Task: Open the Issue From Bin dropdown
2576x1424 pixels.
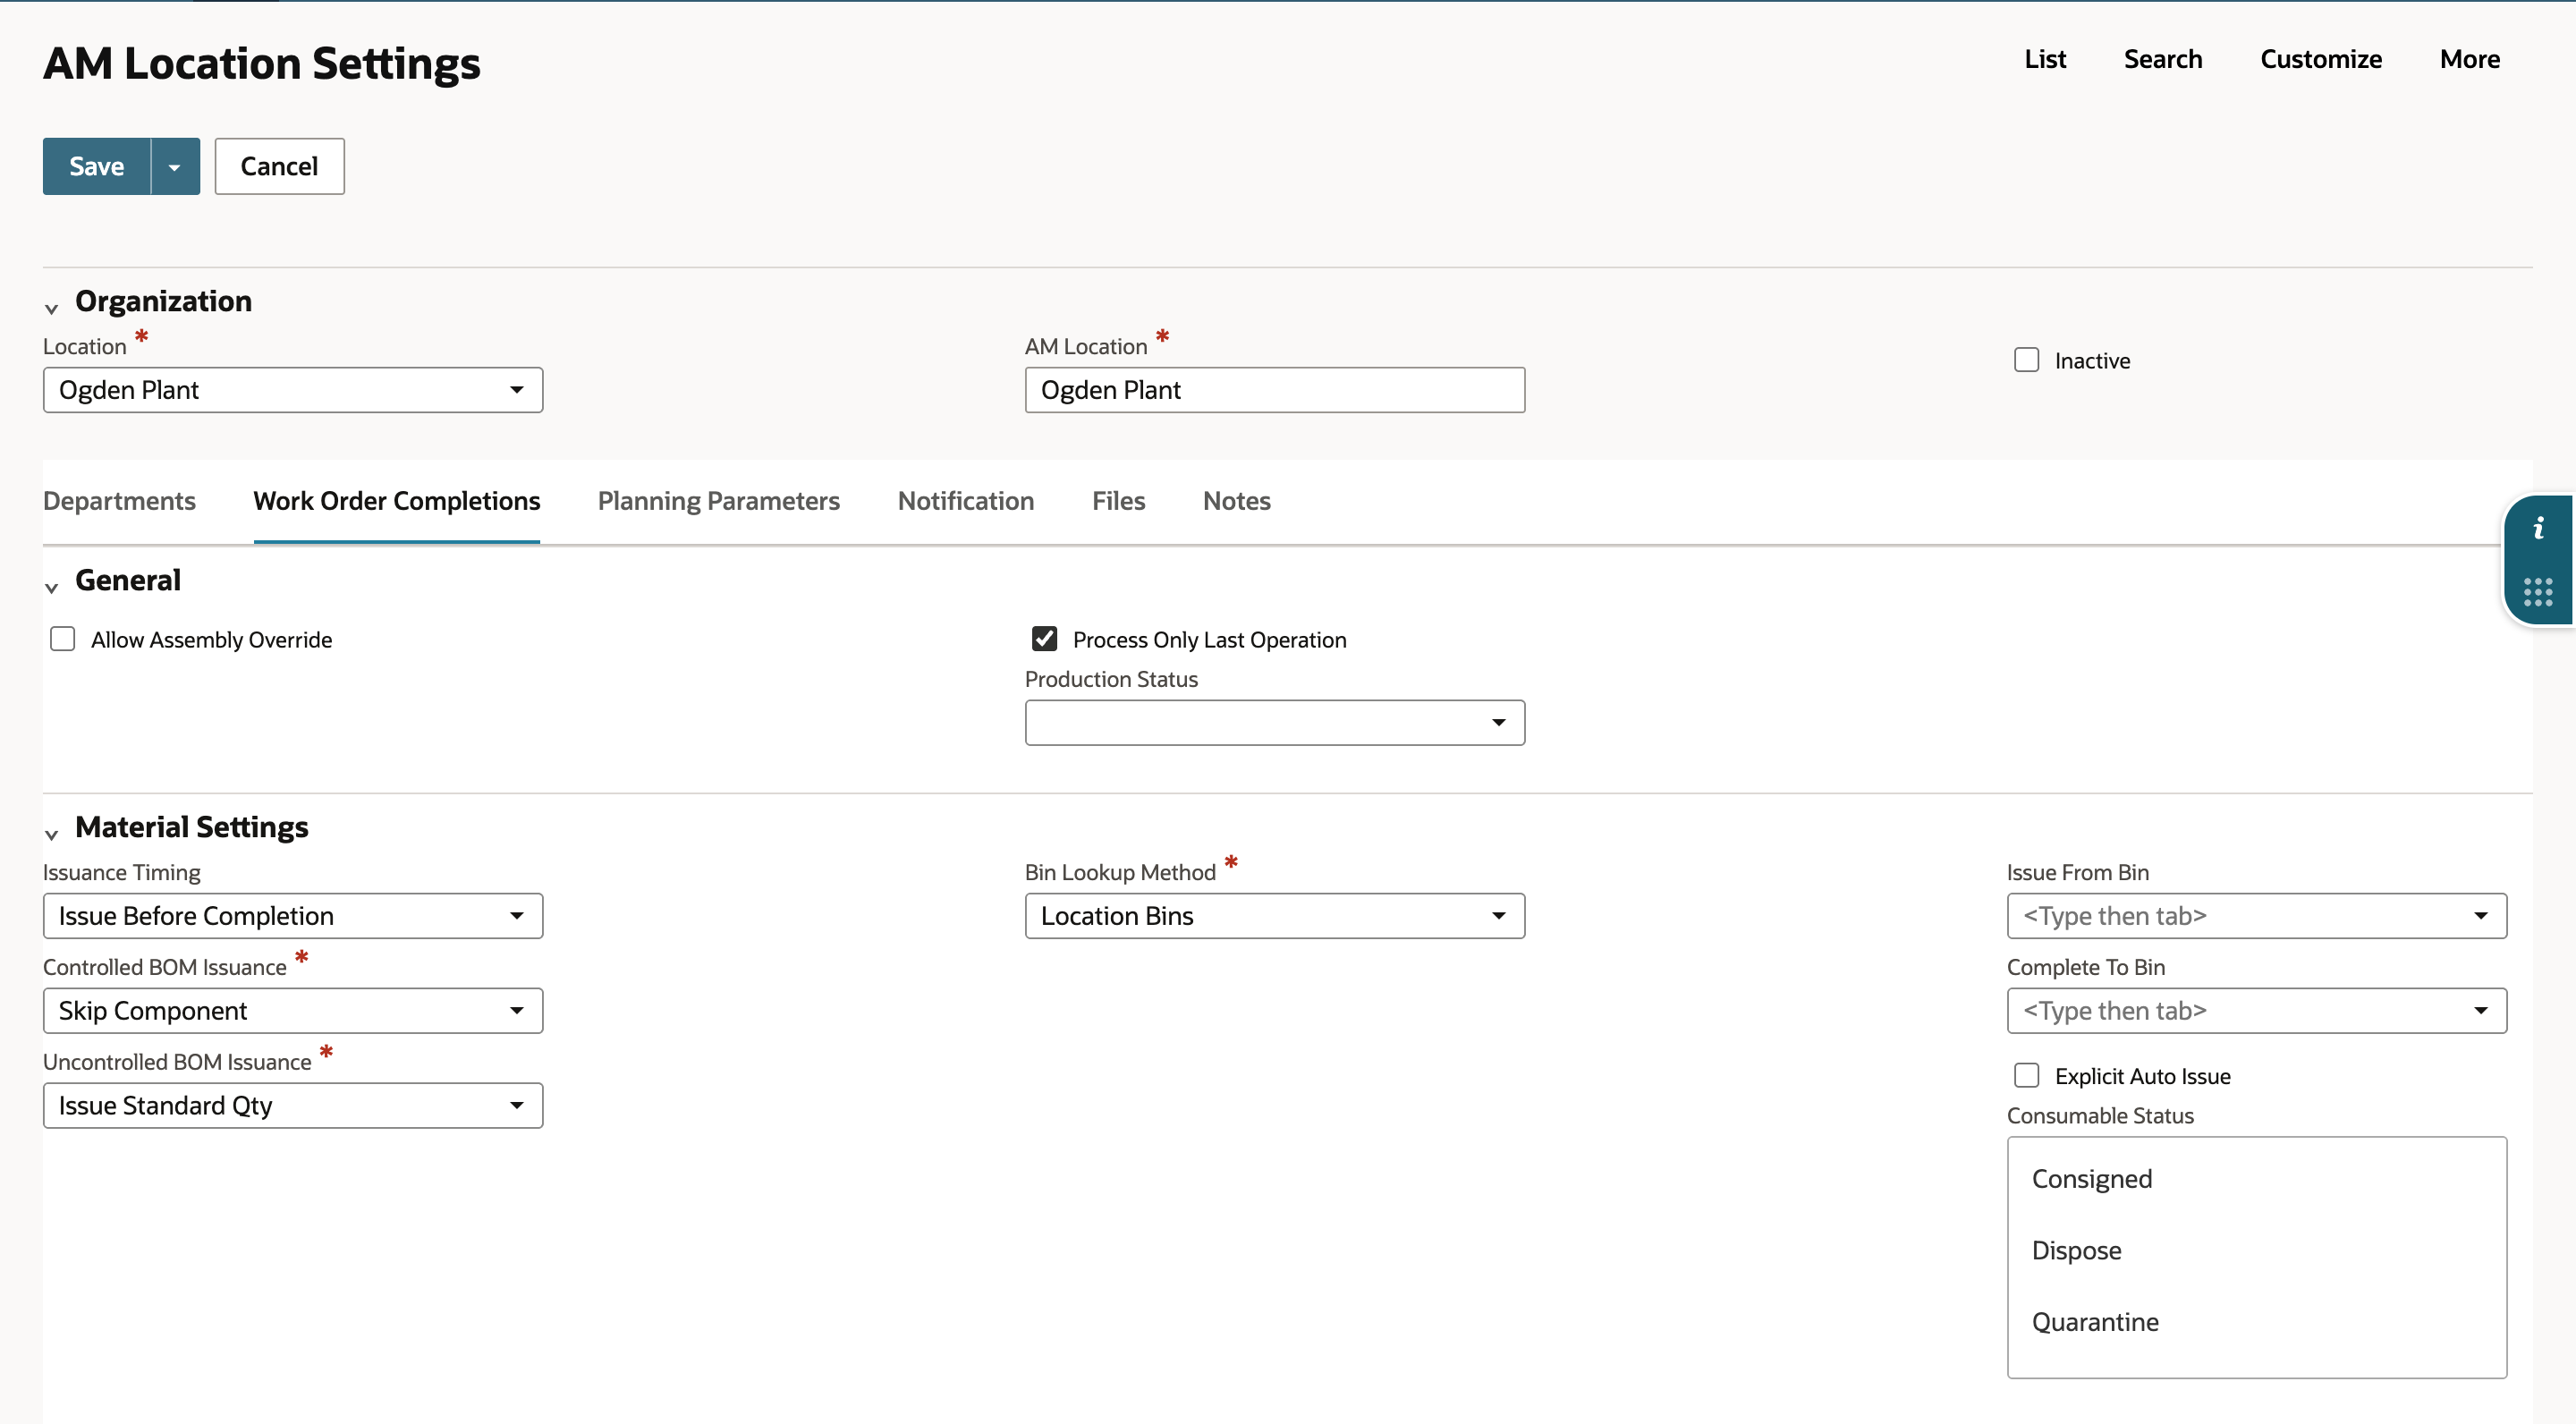Action: pyautogui.click(x=2256, y=916)
